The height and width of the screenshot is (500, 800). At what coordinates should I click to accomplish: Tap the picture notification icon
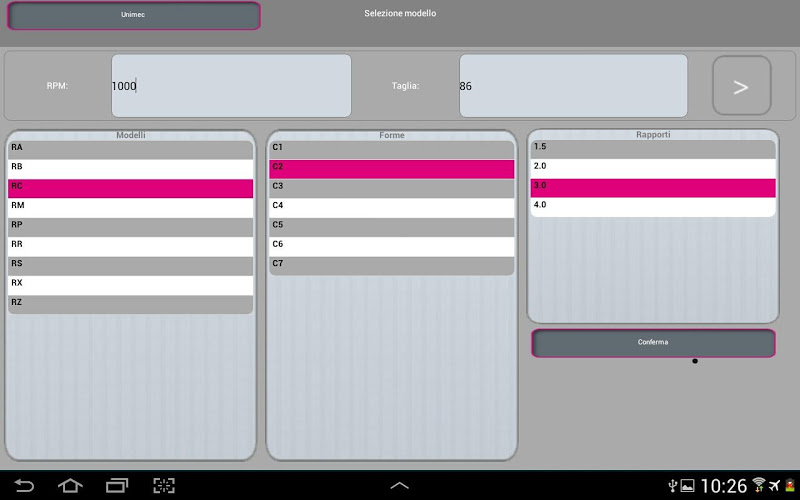pos(688,486)
